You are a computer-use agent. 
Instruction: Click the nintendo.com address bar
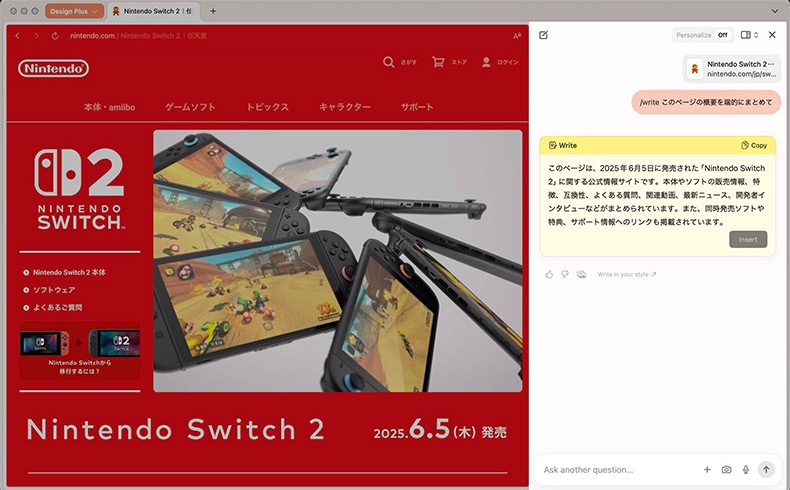point(139,36)
